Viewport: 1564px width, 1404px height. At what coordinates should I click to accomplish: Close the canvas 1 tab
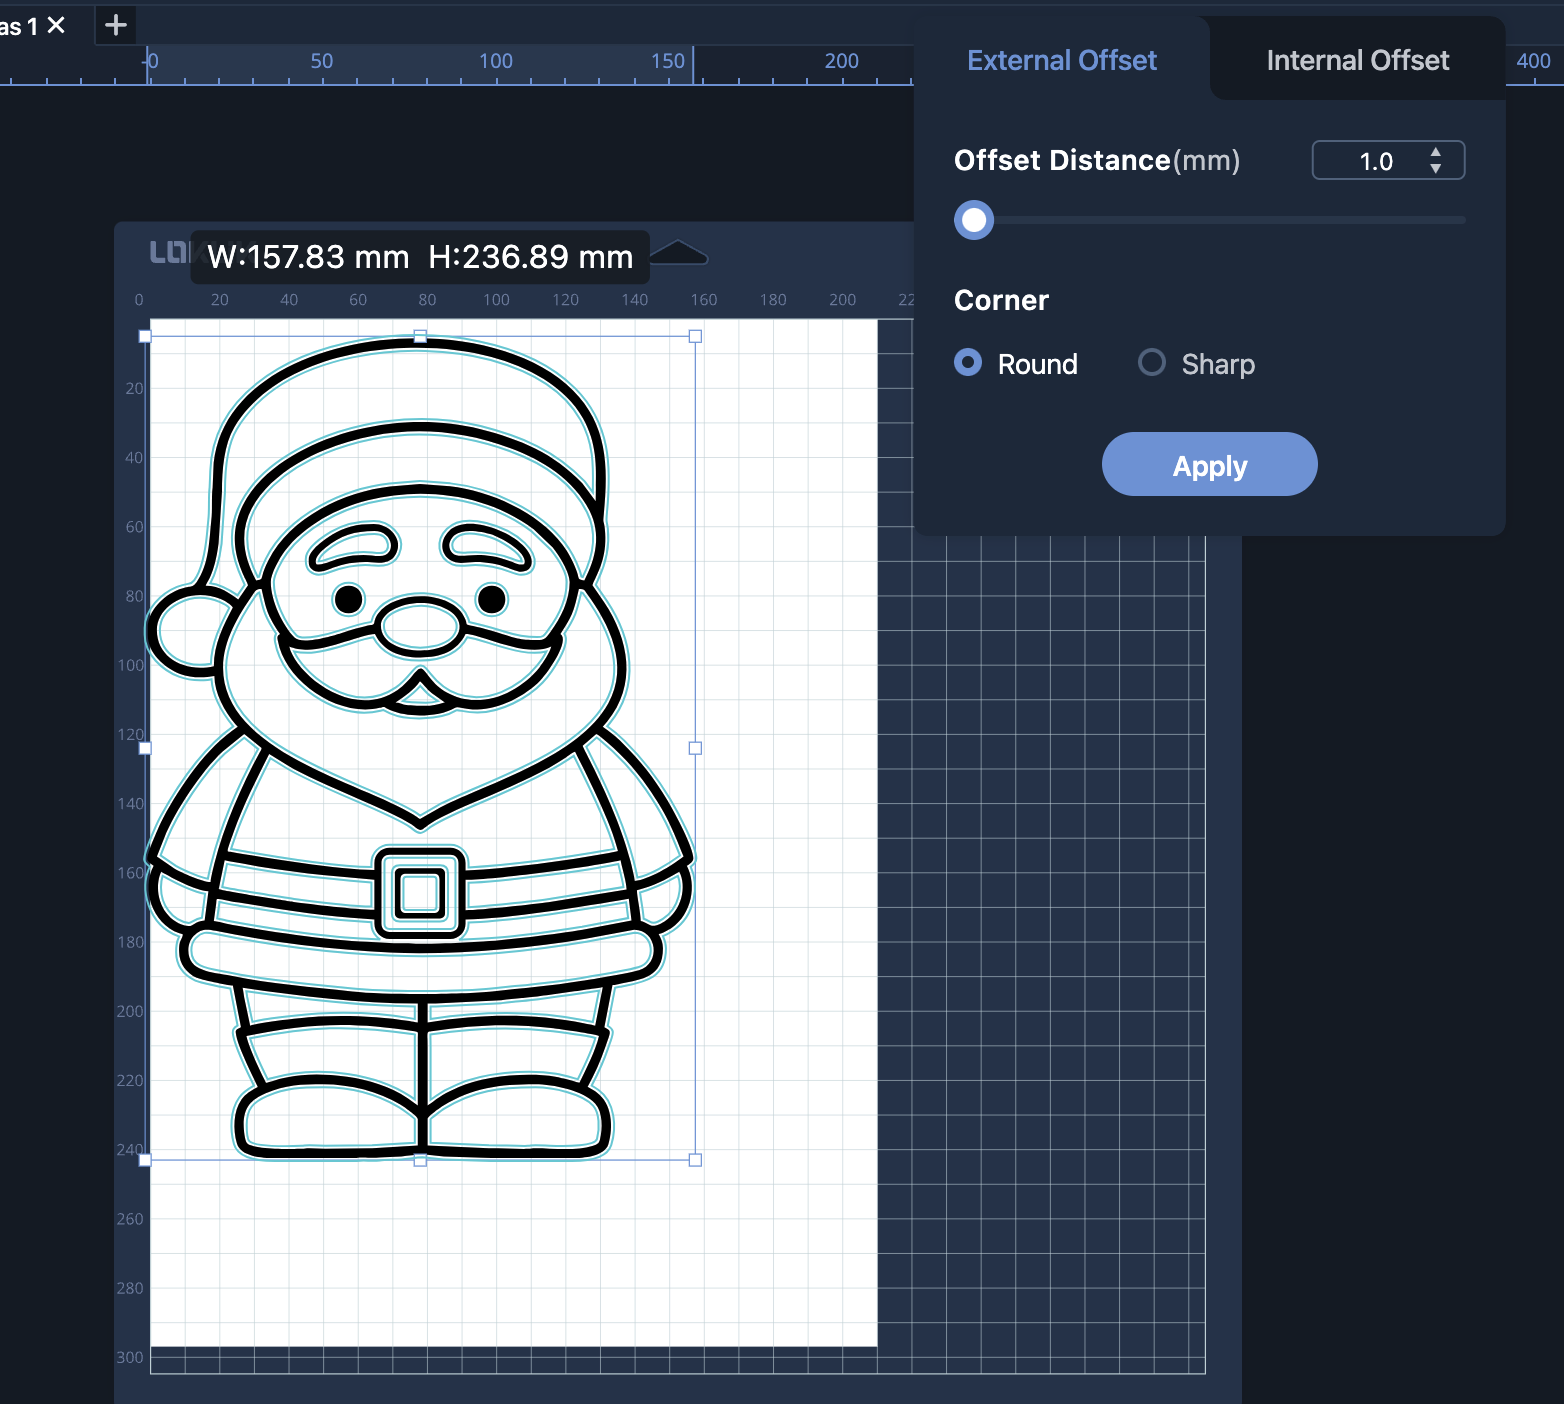click(56, 25)
